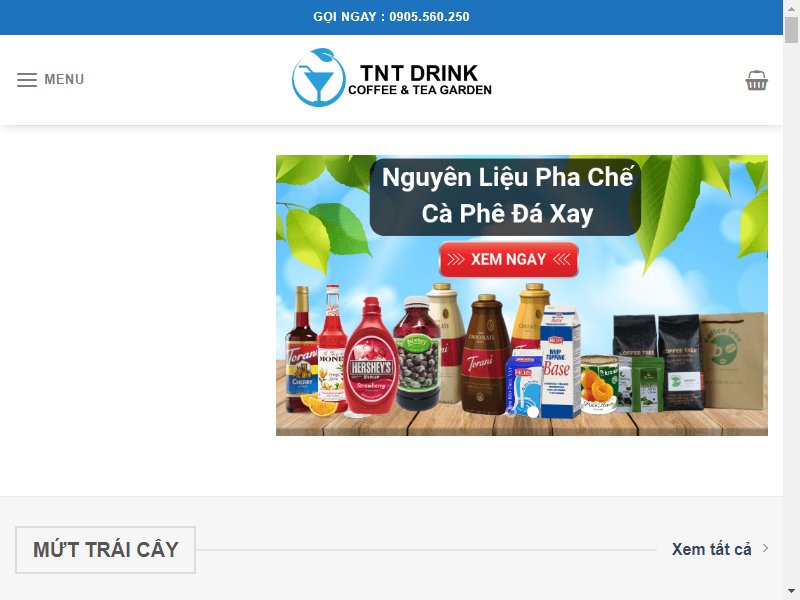Image resolution: width=800 pixels, height=600 pixels.
Task: Click the MENU label in header
Action: 64,80
